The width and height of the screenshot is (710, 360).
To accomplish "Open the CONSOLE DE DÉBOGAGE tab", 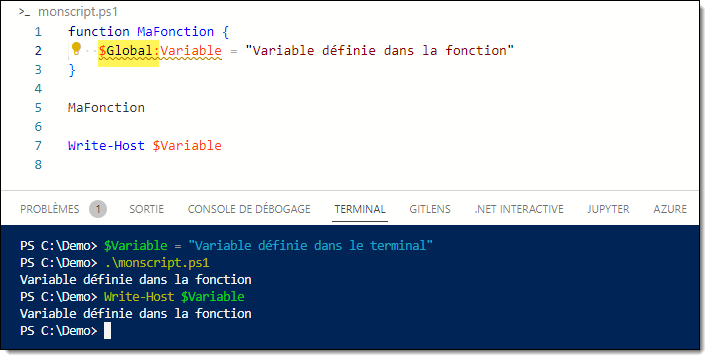I will (249, 209).
